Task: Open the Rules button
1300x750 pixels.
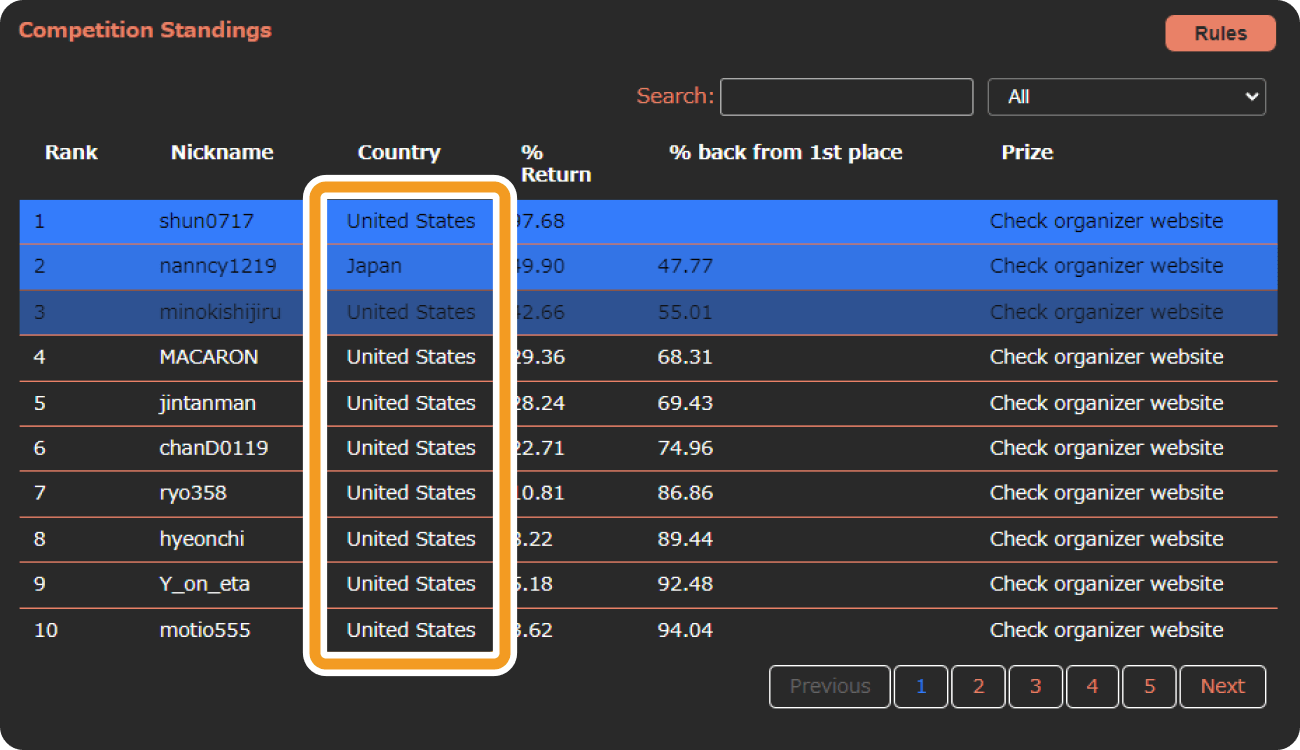Action: (1220, 33)
